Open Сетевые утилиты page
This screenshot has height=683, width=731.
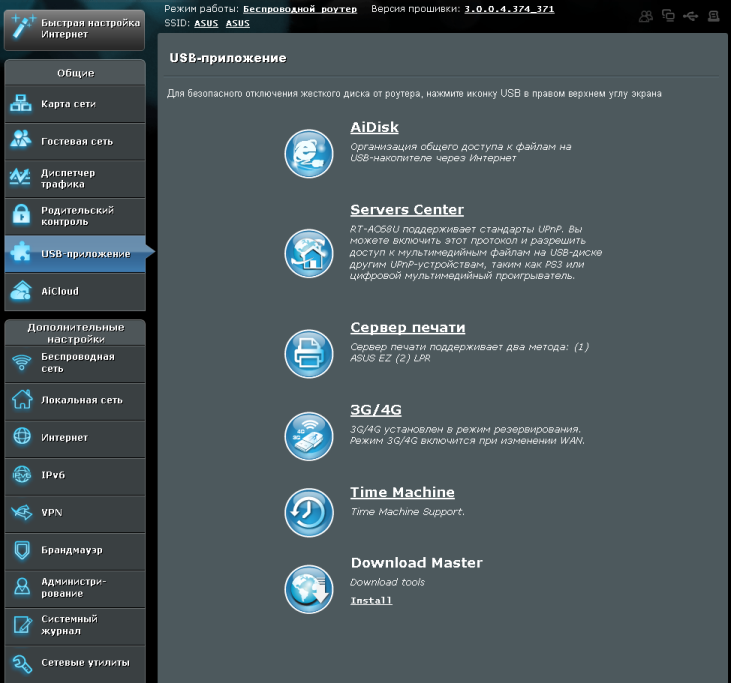[75, 663]
